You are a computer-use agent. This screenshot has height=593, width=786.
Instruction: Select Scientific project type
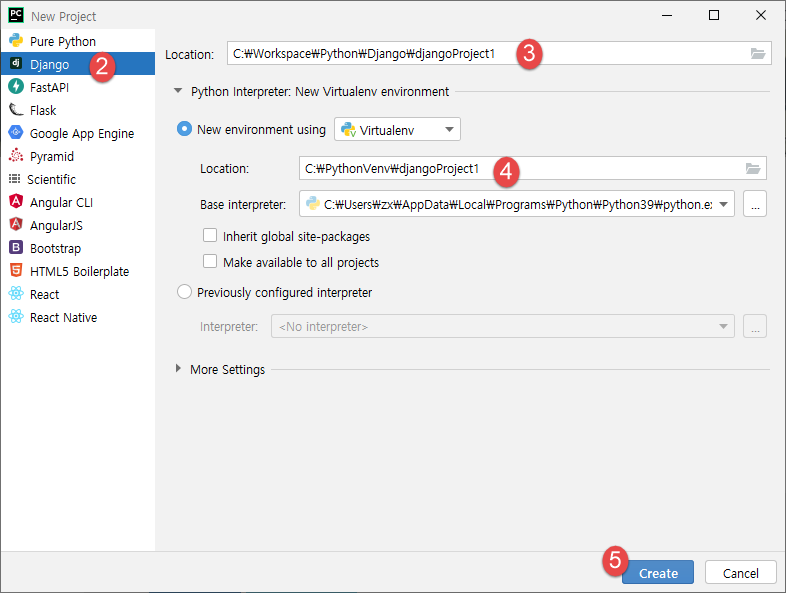[x=78, y=179]
